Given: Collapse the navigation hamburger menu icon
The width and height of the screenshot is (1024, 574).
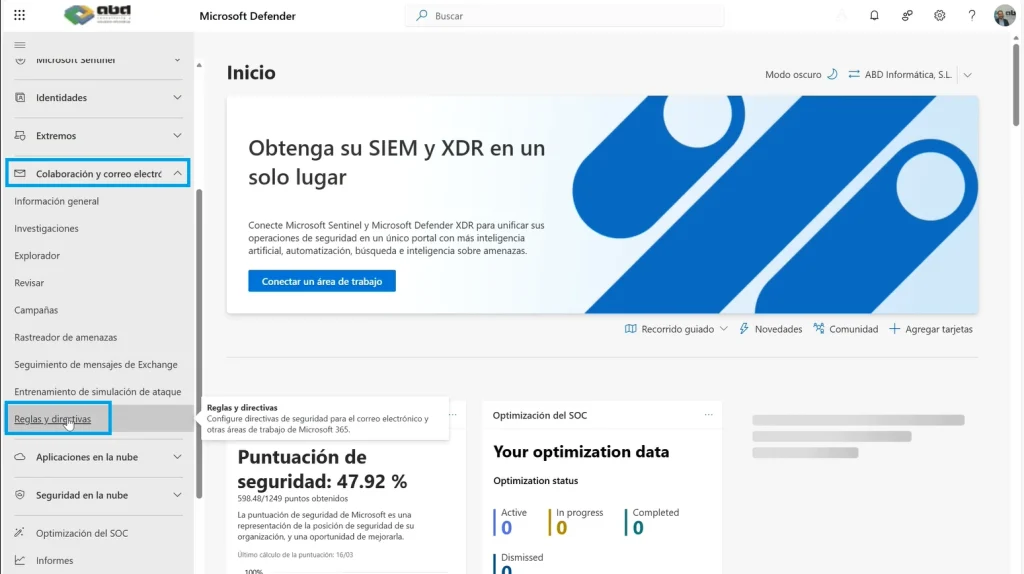Looking at the screenshot, I should [20, 45].
